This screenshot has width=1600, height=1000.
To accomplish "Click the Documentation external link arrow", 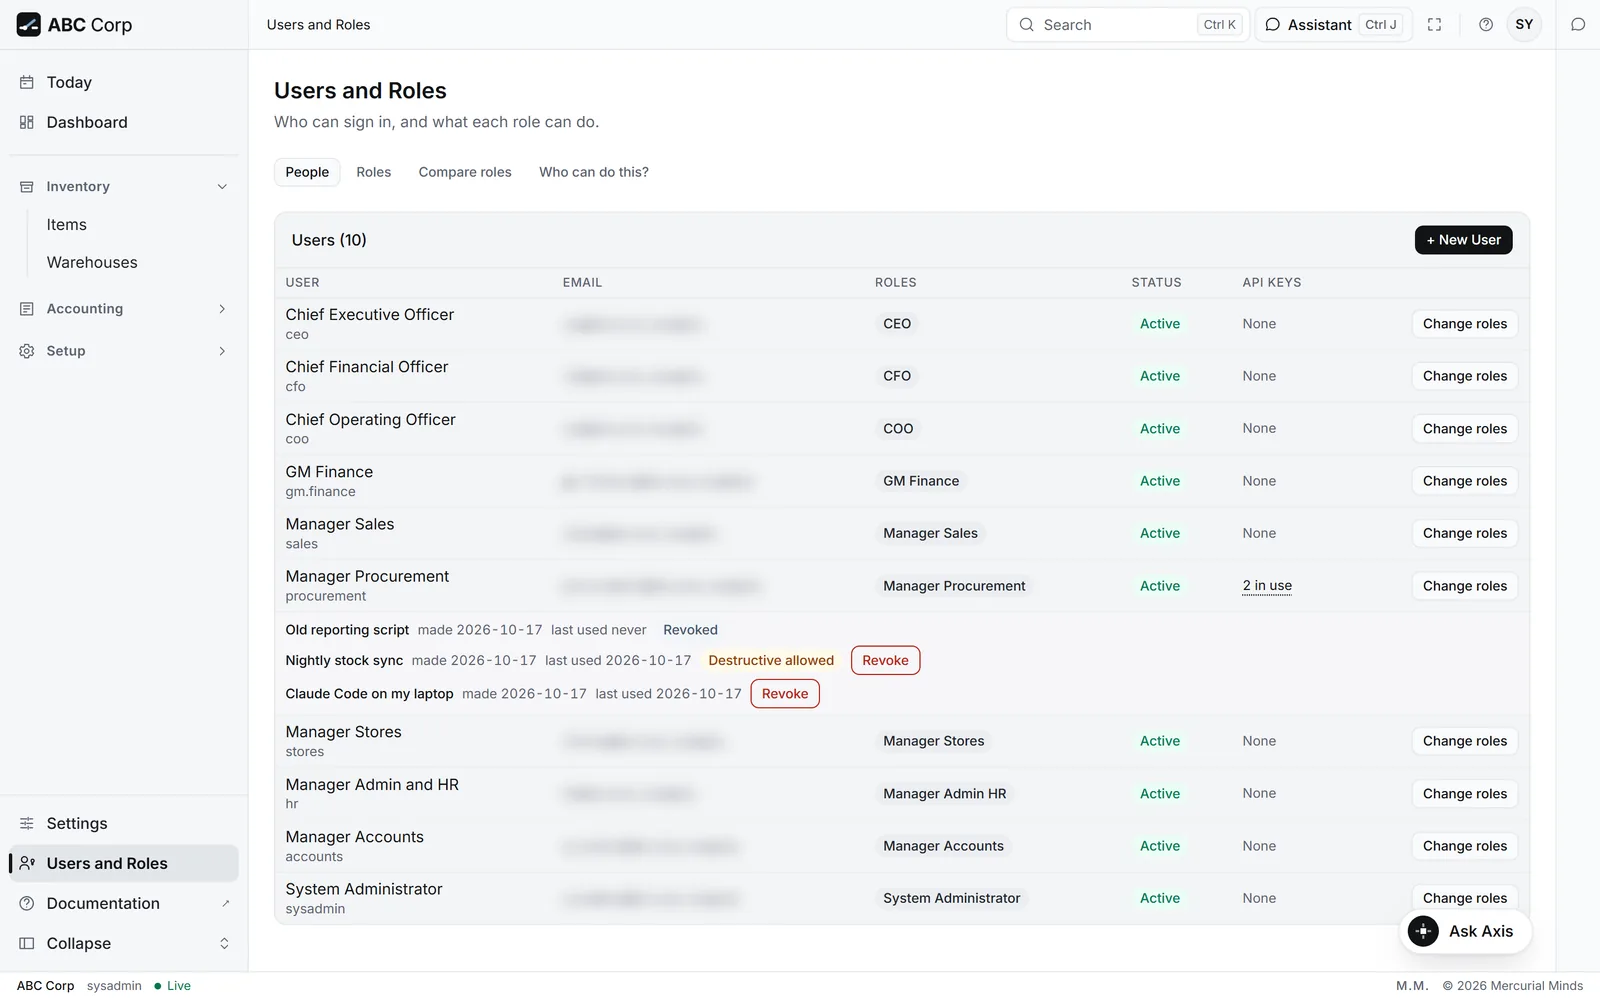I will point(226,903).
